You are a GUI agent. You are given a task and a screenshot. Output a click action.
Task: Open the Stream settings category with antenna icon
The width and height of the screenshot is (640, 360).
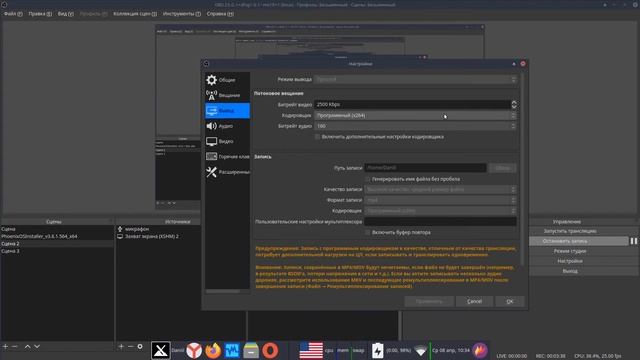(x=227, y=95)
